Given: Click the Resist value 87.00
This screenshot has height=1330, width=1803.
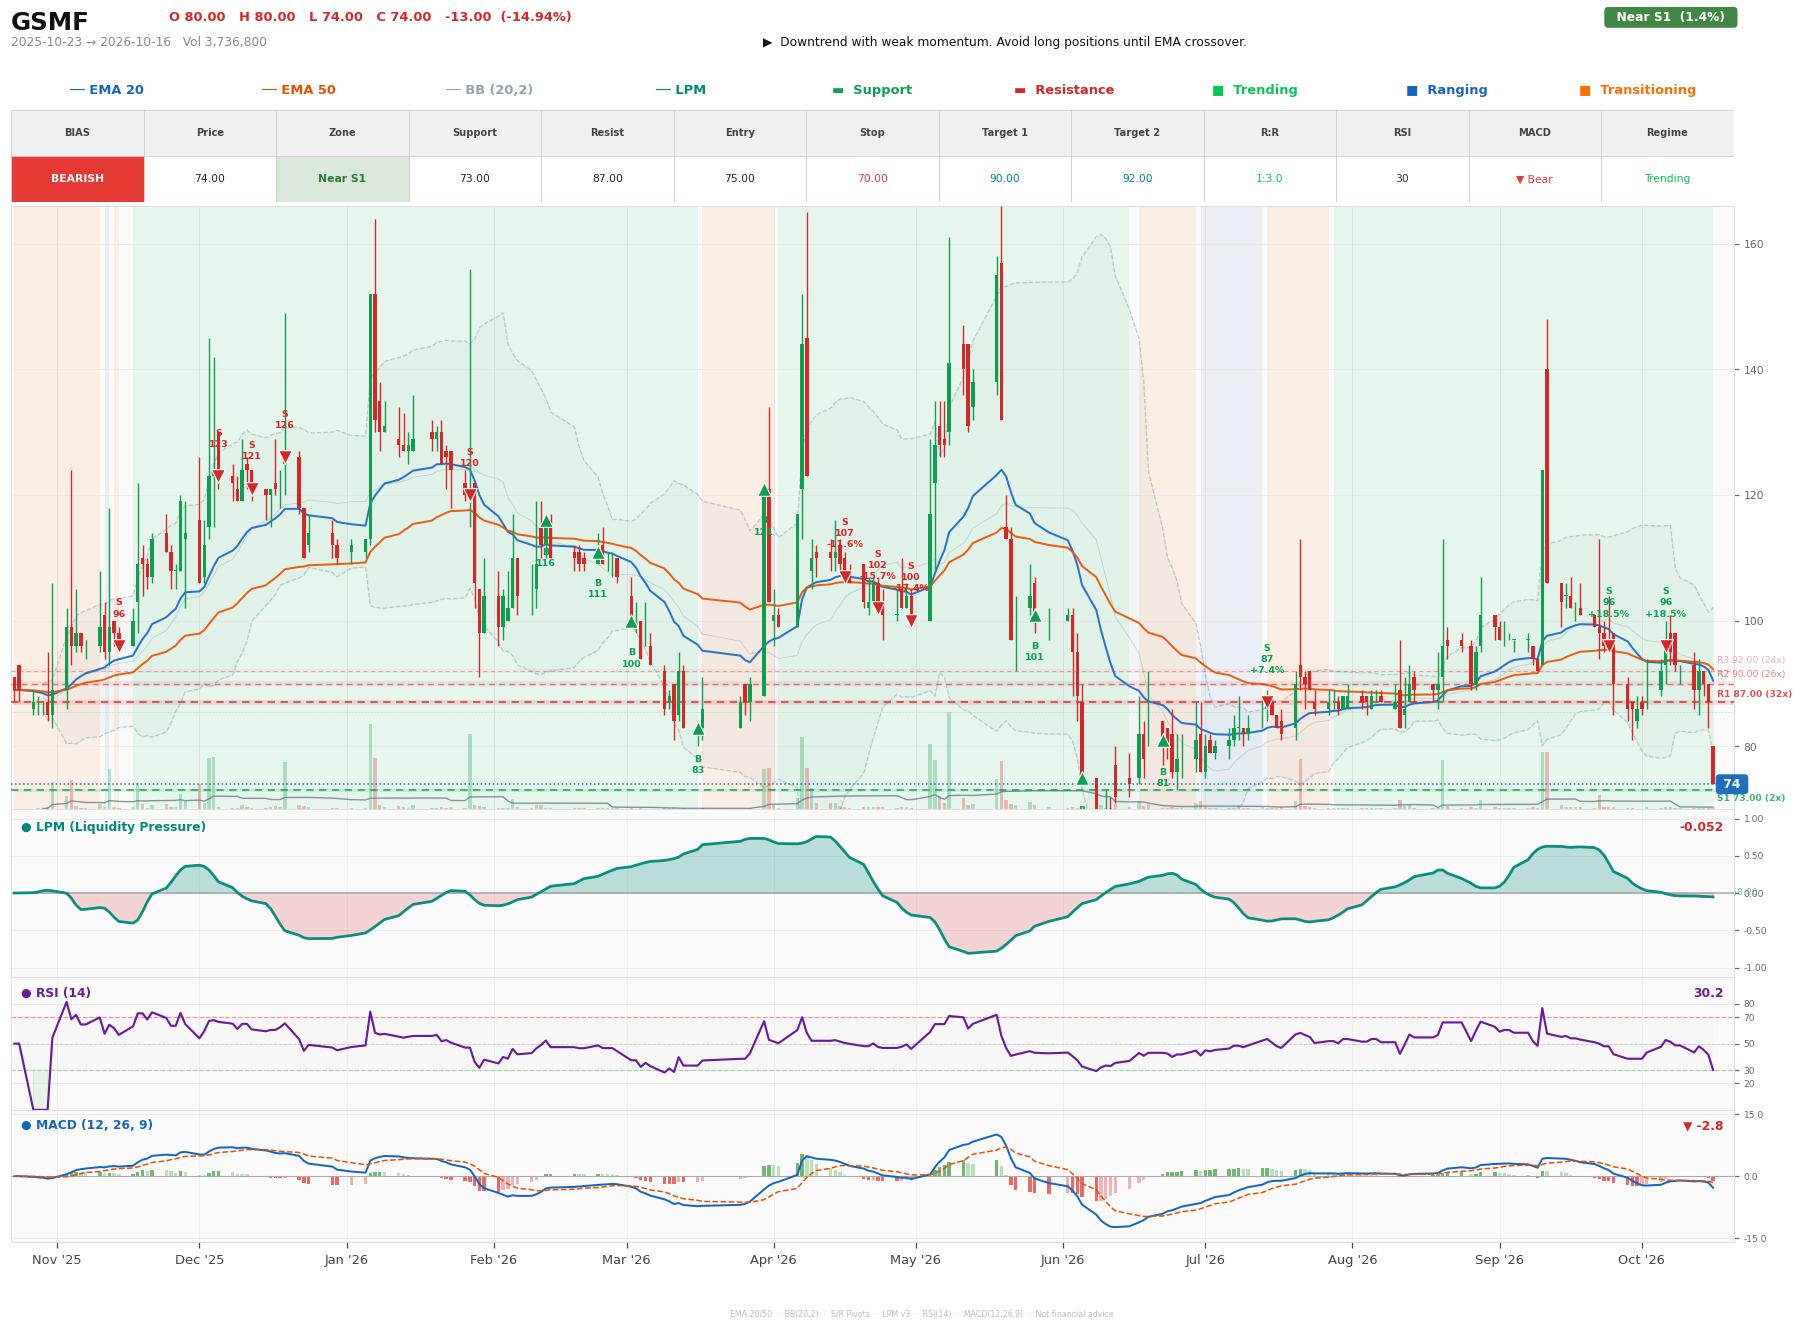Looking at the screenshot, I should click(607, 179).
